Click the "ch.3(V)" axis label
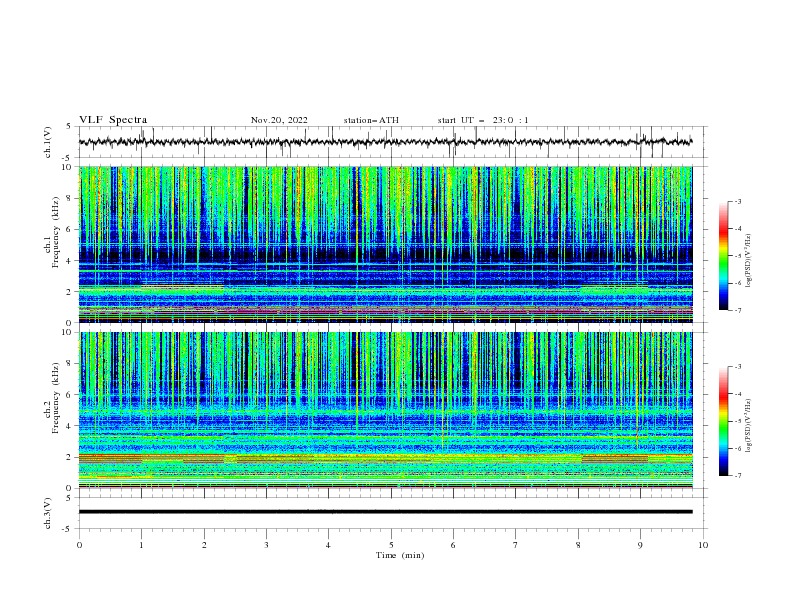The width and height of the screenshot is (792, 612). pos(48,513)
